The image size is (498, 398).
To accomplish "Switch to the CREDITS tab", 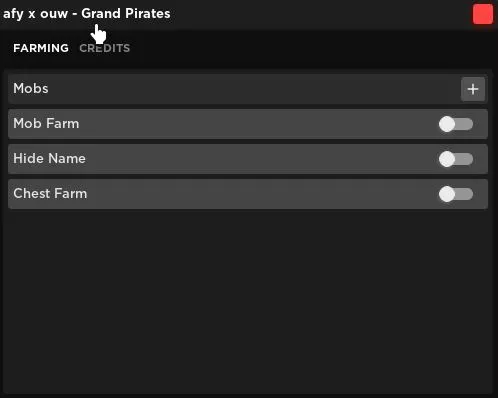I will [x=105, y=48].
